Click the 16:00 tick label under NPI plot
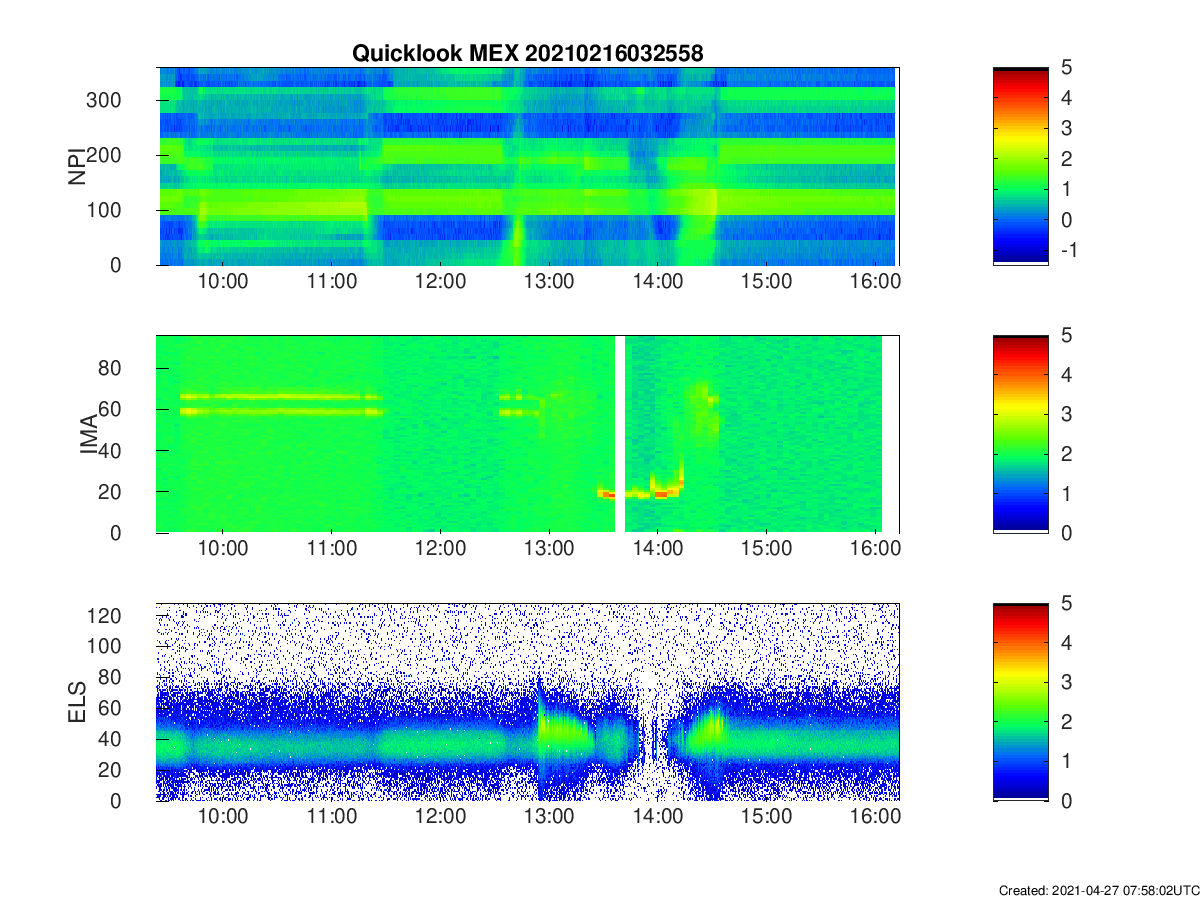Screen dimensions: 1200x900 (x=874, y=281)
